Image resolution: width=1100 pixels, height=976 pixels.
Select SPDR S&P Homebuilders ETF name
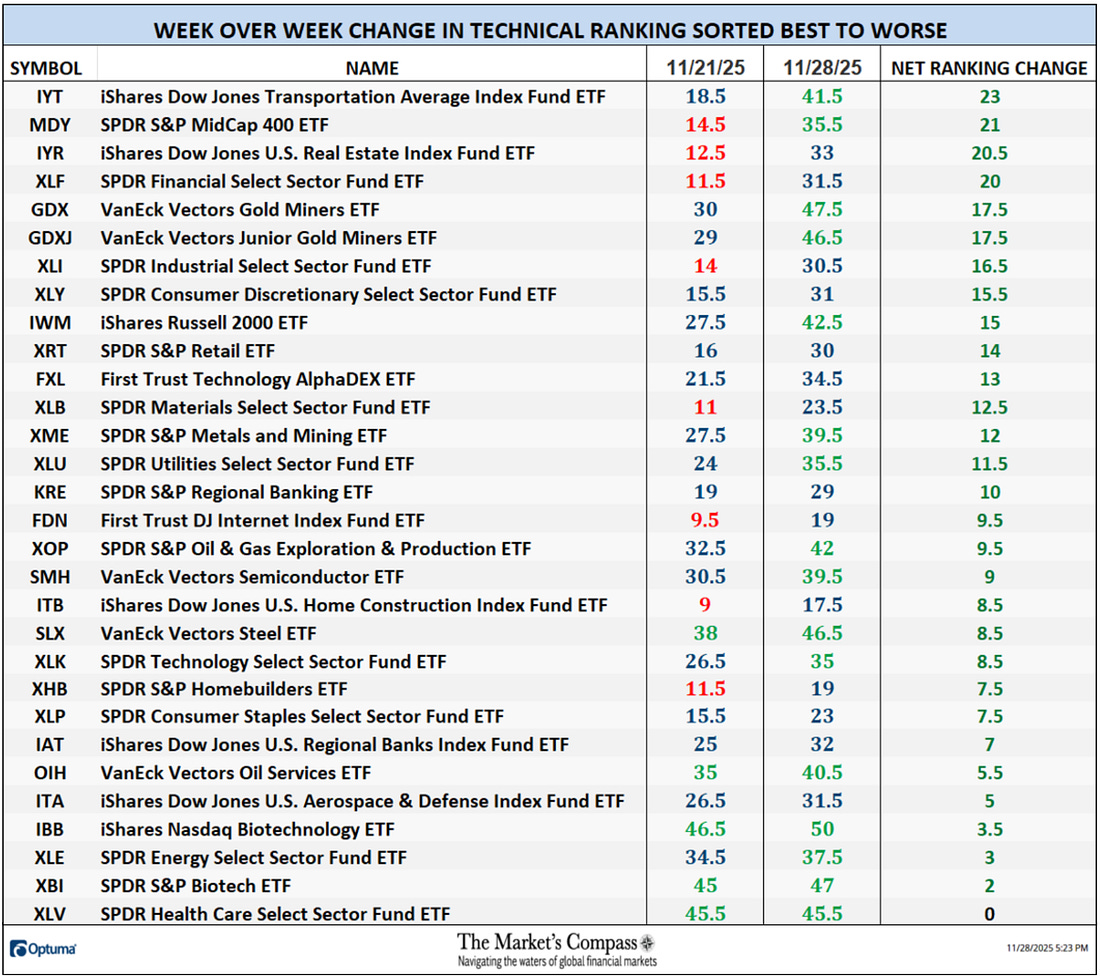pos(224,689)
